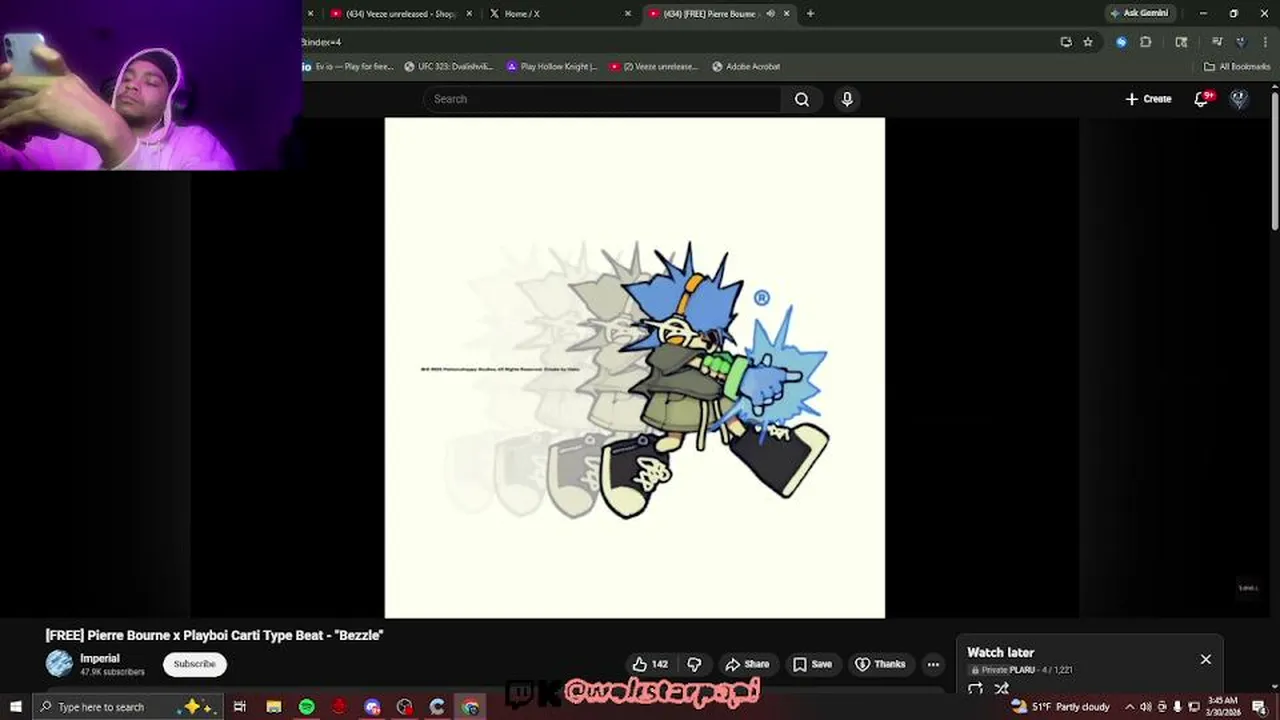Open the Windows Start menu

point(15,707)
